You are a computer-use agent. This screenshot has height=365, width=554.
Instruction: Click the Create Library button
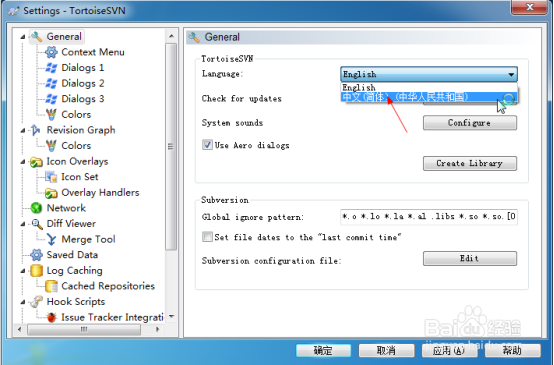(470, 163)
